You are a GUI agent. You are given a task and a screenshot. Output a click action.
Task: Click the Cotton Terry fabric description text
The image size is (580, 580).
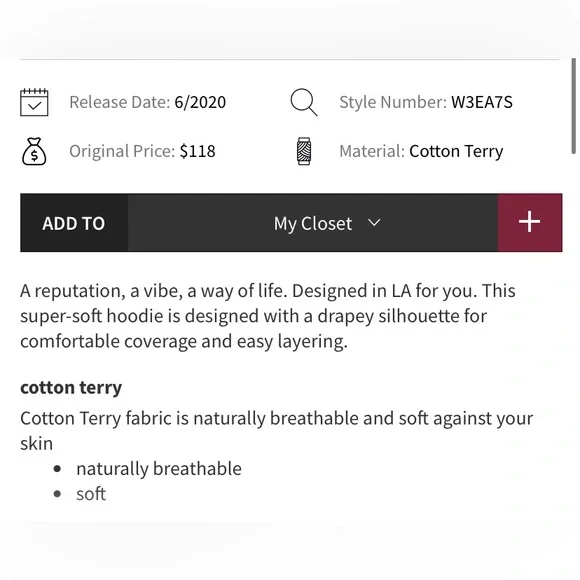click(277, 431)
